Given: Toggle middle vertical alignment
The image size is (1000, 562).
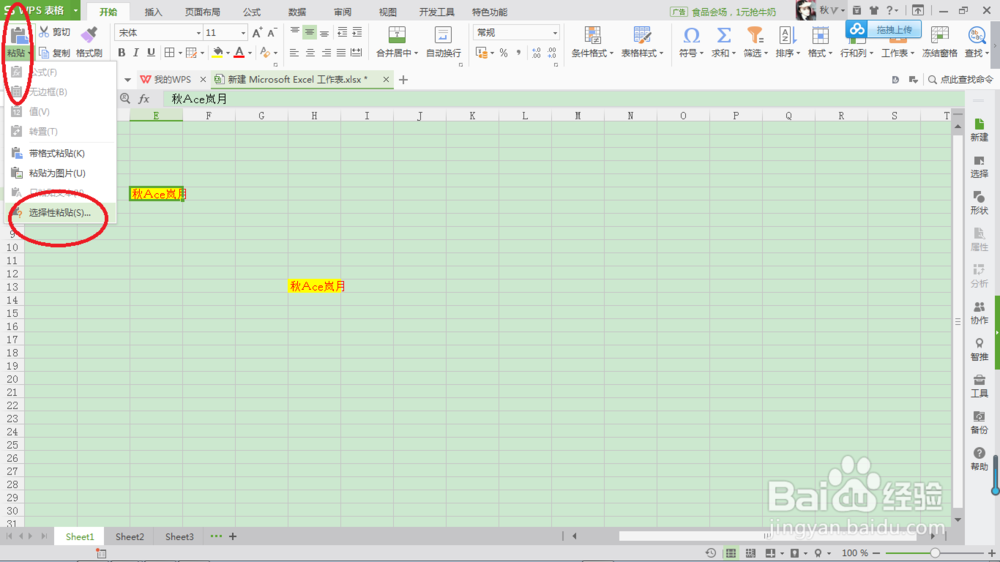Looking at the screenshot, I should tap(309, 32).
